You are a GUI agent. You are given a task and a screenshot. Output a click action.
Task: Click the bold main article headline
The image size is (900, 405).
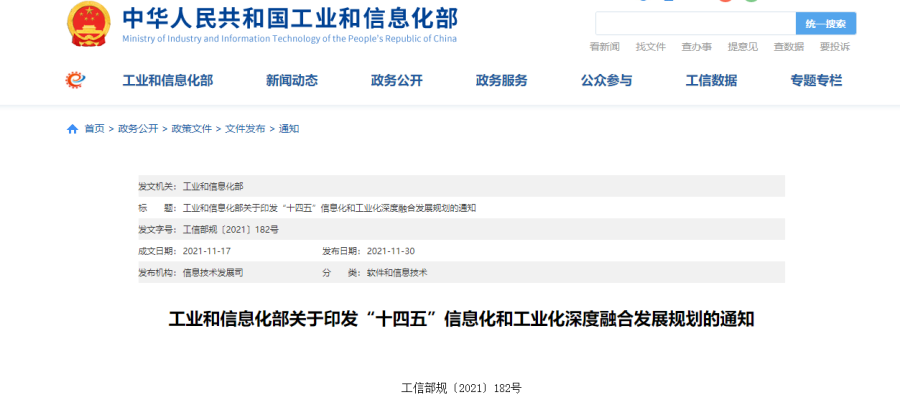point(461,320)
